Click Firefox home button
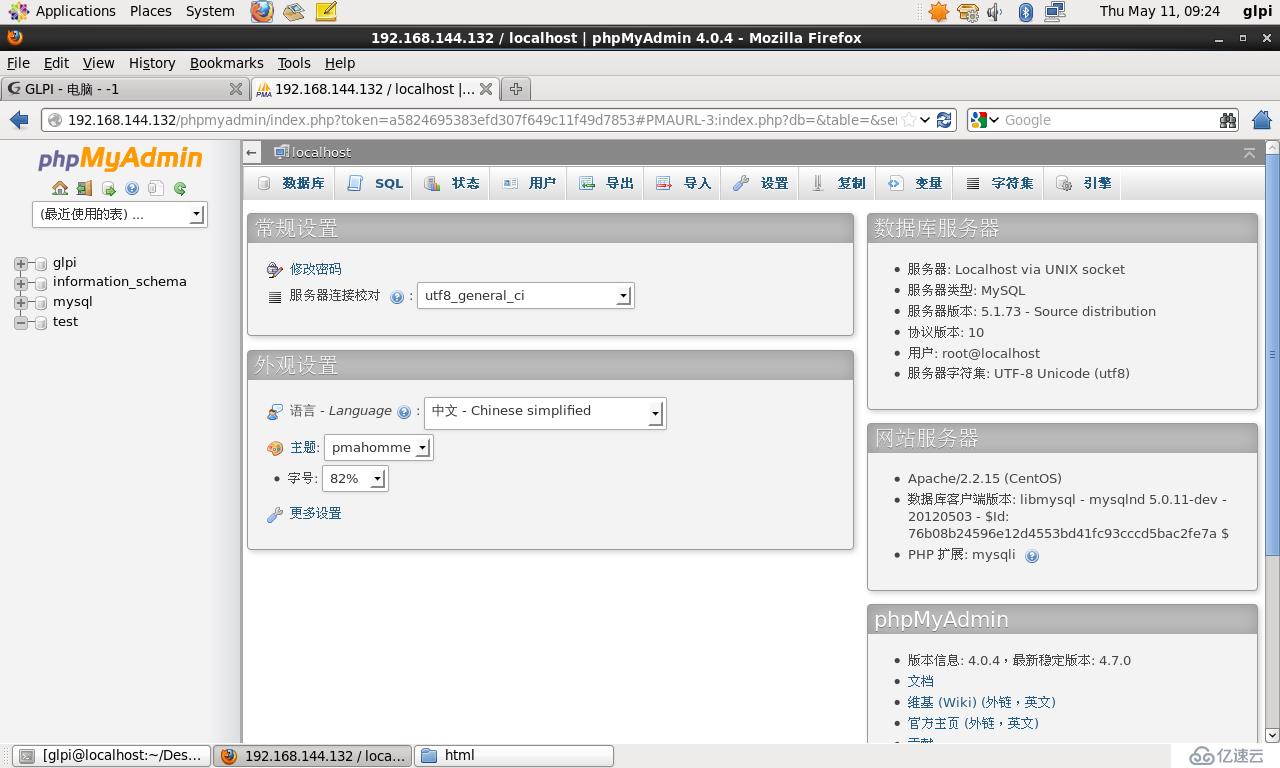The height and width of the screenshot is (768, 1280). pyautogui.click(x=1262, y=120)
